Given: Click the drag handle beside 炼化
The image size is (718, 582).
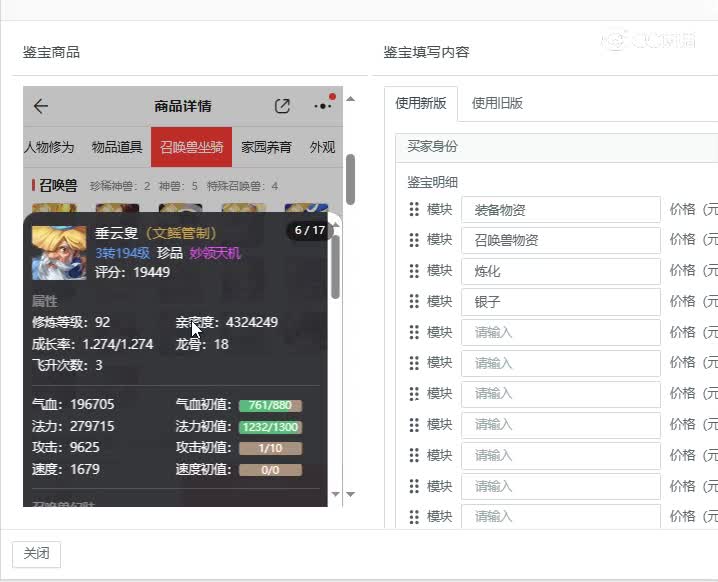Looking at the screenshot, I should point(414,271).
